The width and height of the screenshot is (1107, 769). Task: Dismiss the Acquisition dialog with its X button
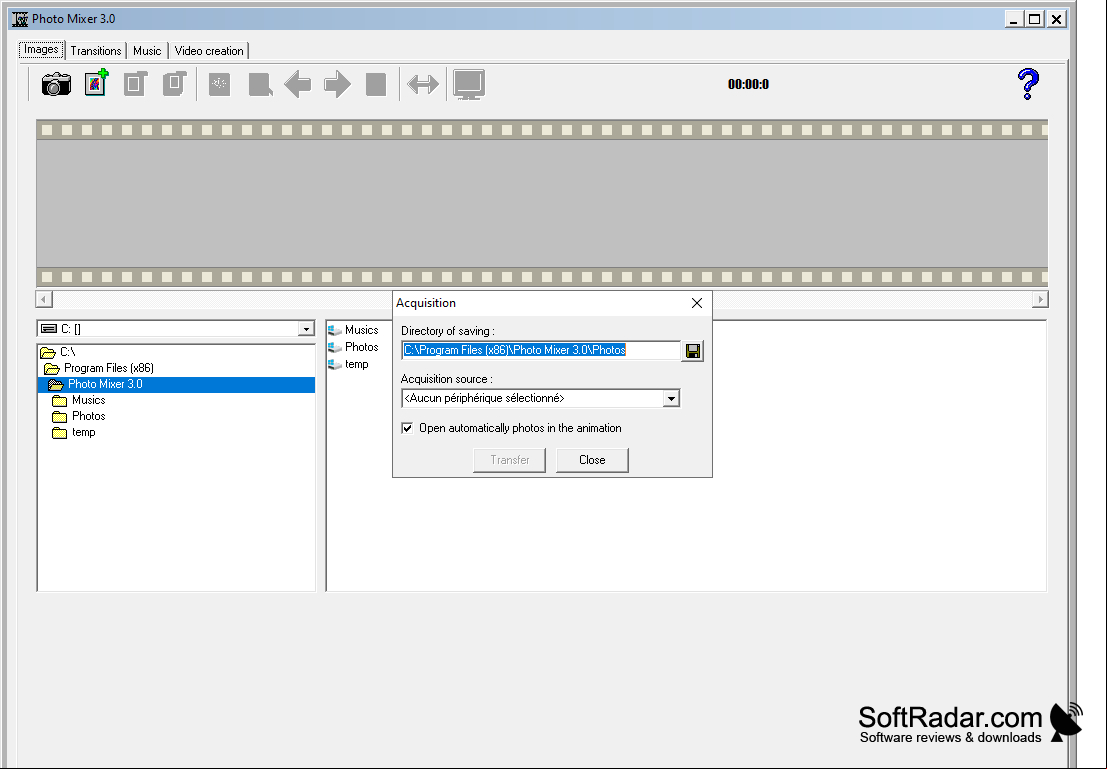697,303
